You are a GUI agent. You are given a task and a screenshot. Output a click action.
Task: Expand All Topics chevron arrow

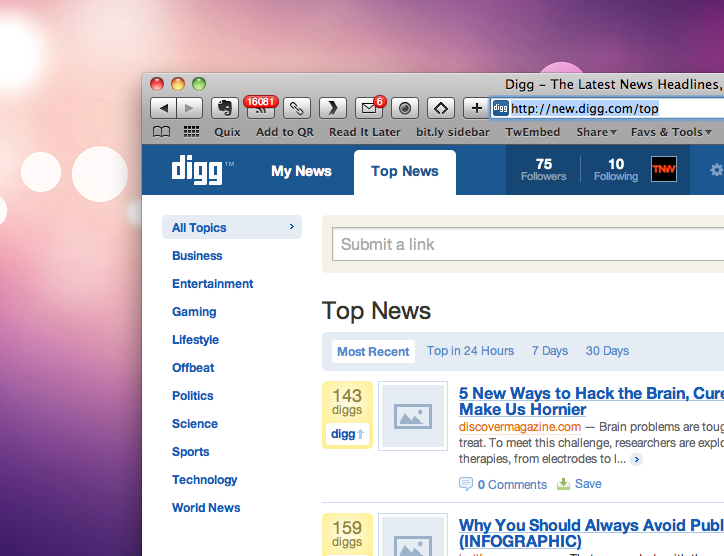291,227
